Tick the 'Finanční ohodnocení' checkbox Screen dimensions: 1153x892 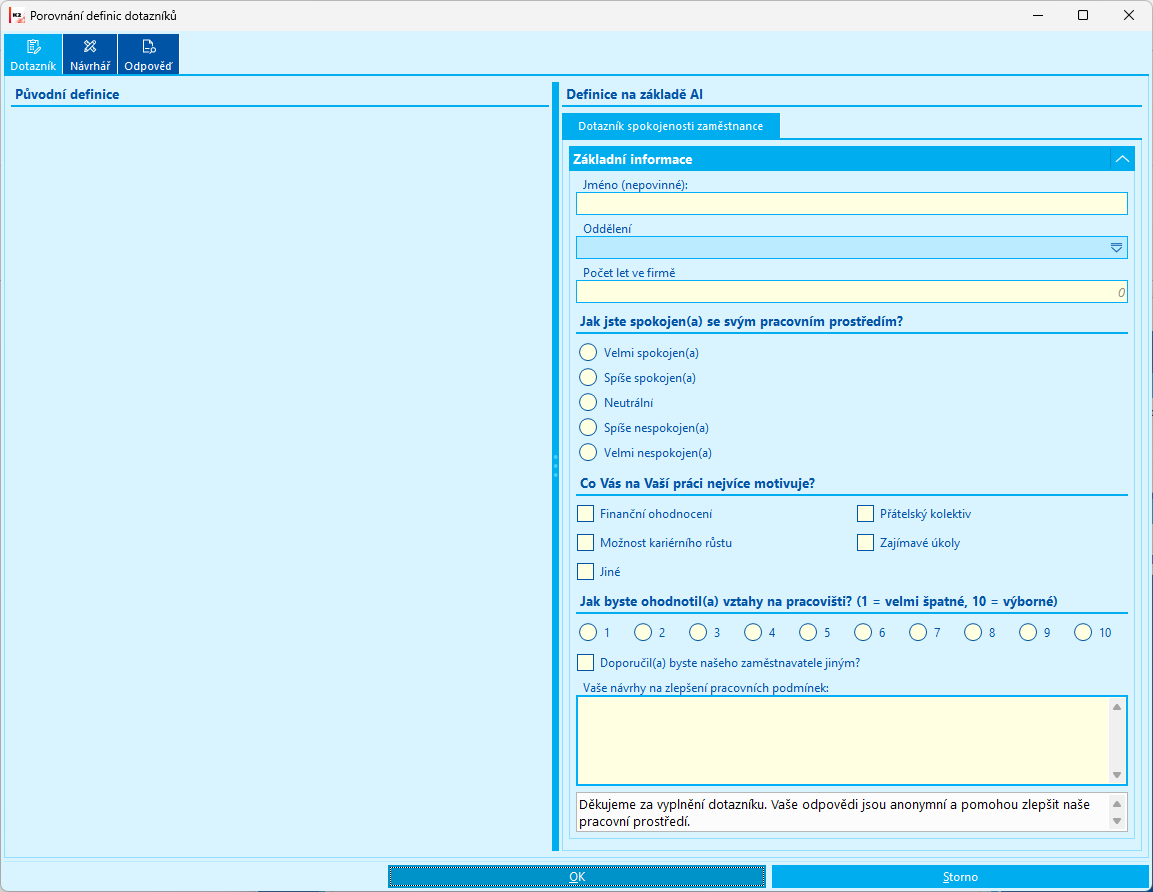(x=585, y=514)
